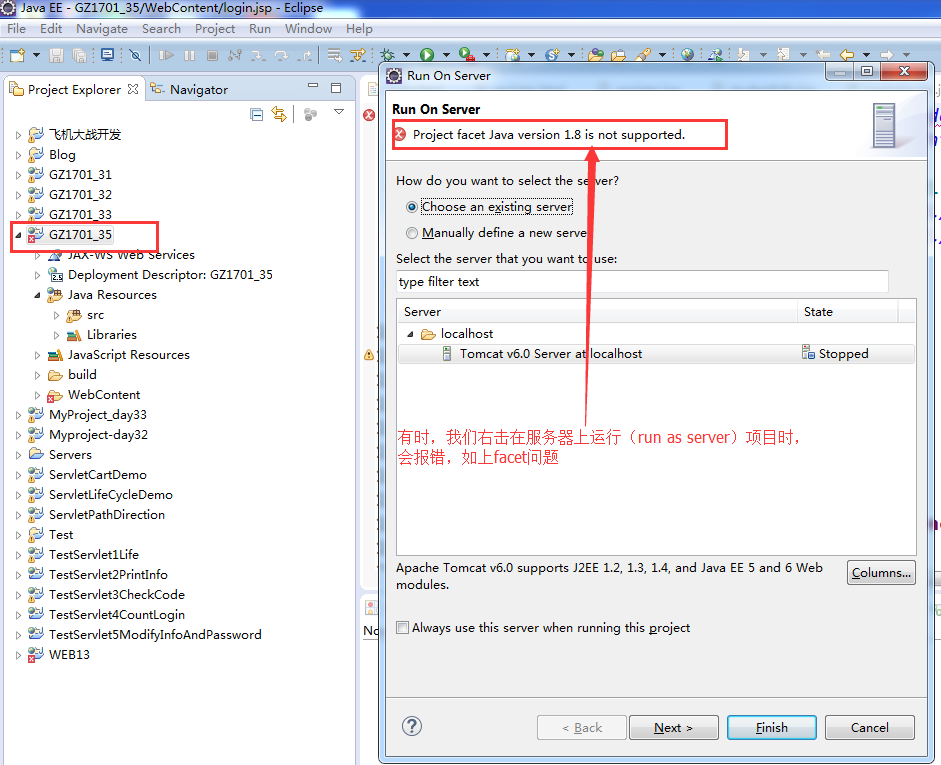The image size is (941, 765).
Task: Expand the Blog project node
Action: [x=18, y=155]
